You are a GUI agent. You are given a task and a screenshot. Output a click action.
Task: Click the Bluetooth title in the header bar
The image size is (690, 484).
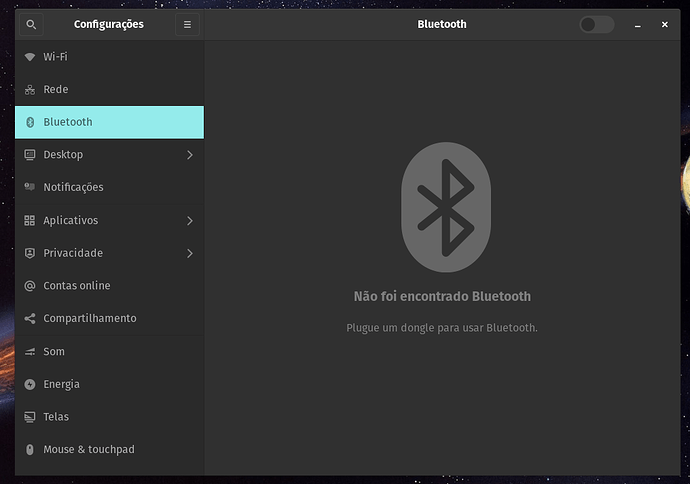click(442, 24)
